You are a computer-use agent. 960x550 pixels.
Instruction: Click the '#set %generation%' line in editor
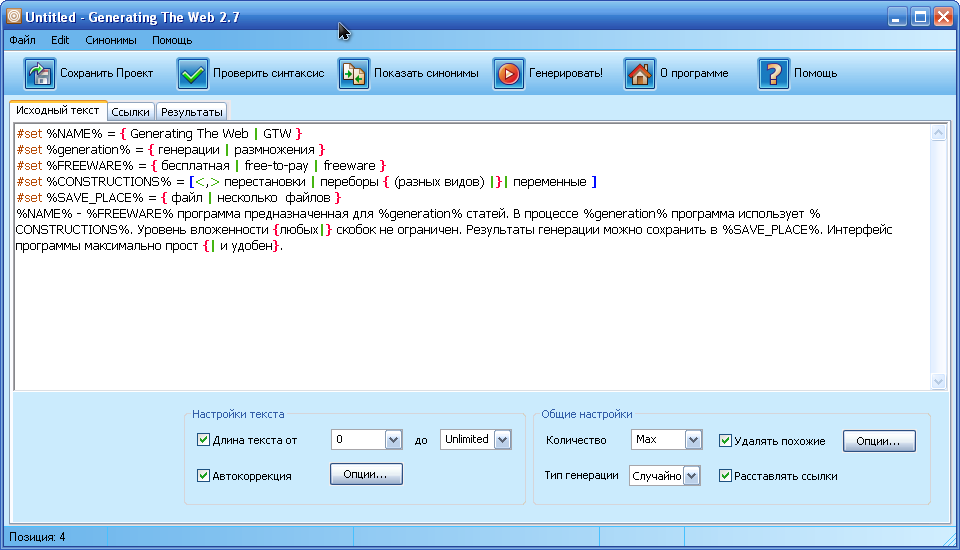click(171, 149)
